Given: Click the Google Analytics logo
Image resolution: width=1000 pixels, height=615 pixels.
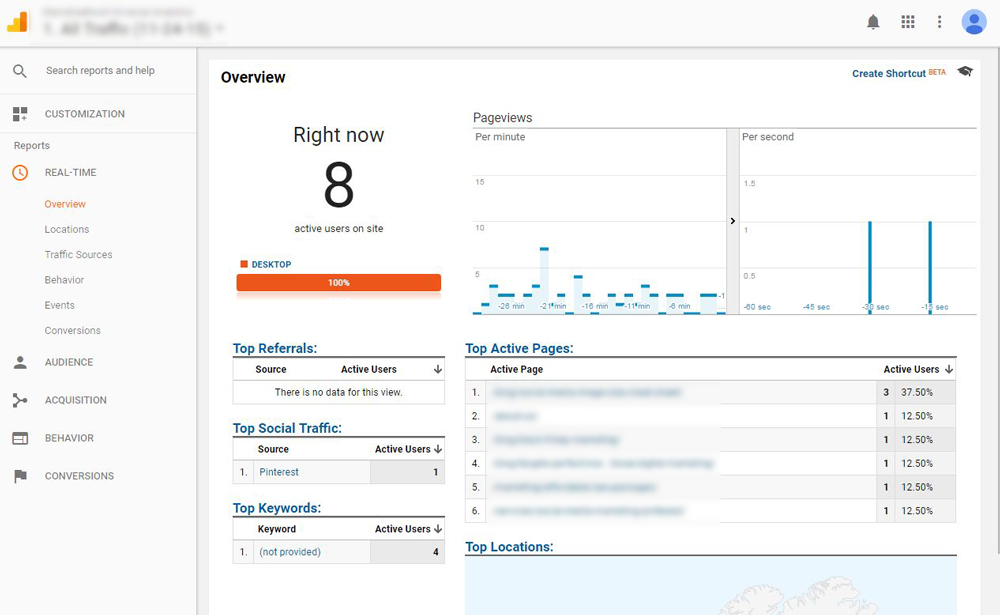Looking at the screenshot, I should pos(18,21).
